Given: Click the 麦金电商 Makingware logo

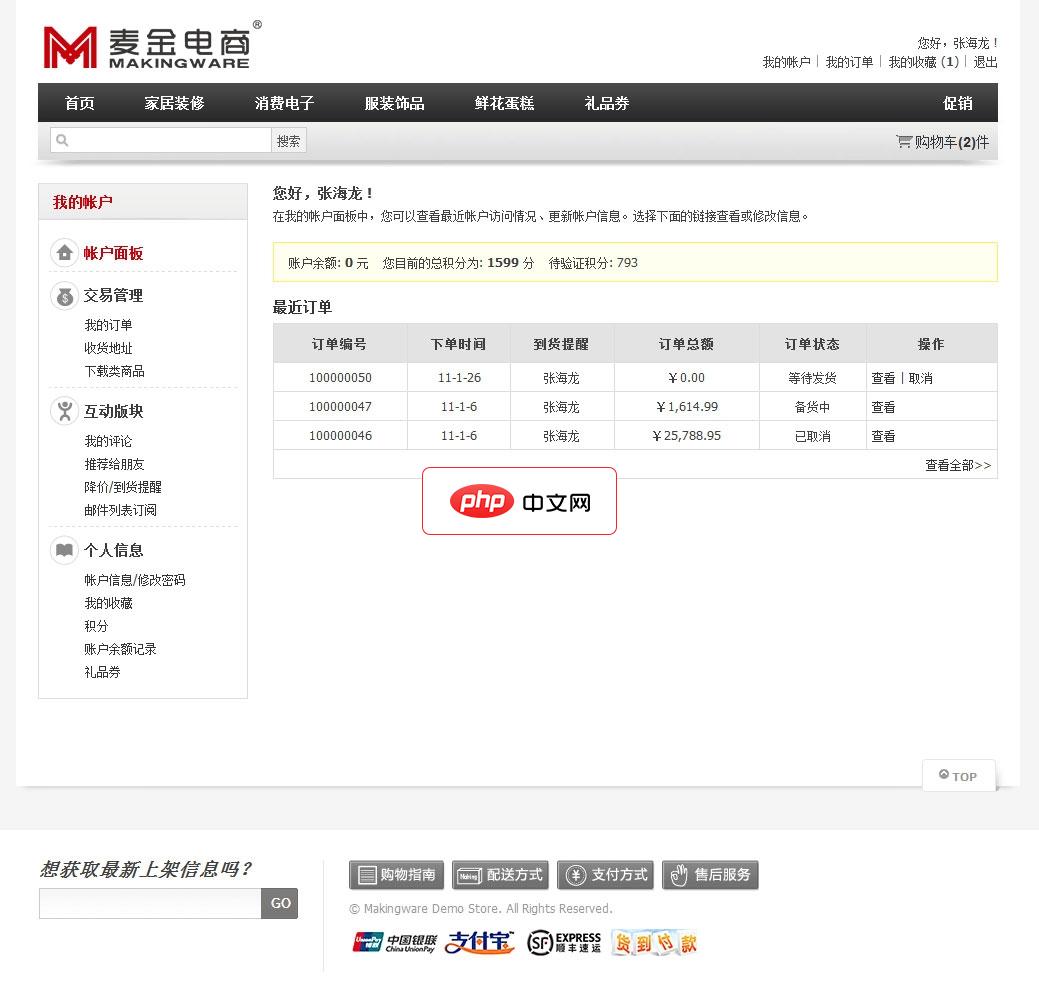Looking at the screenshot, I should pos(145,46).
